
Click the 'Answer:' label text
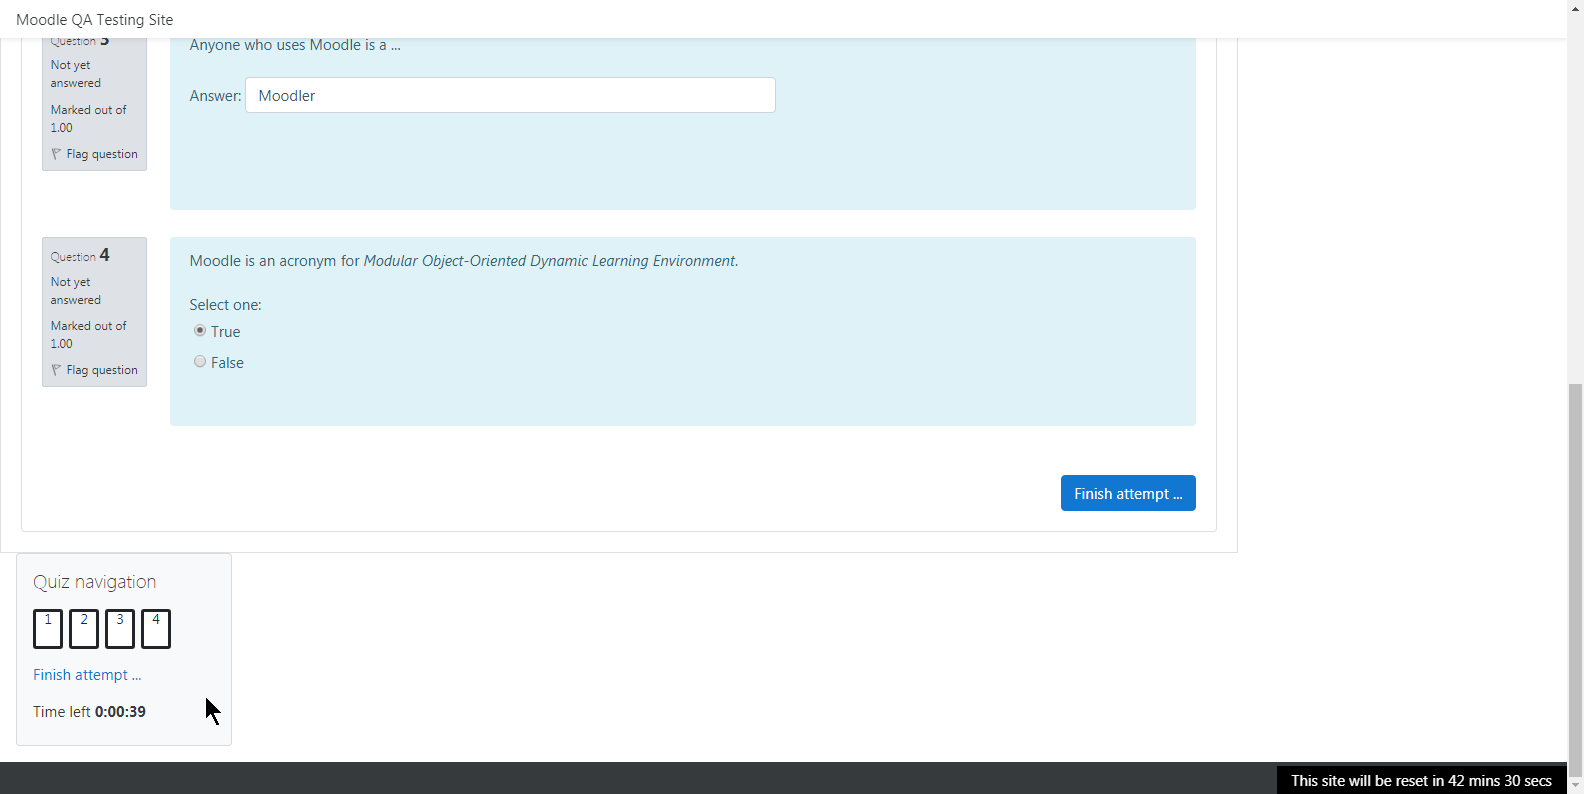(215, 96)
